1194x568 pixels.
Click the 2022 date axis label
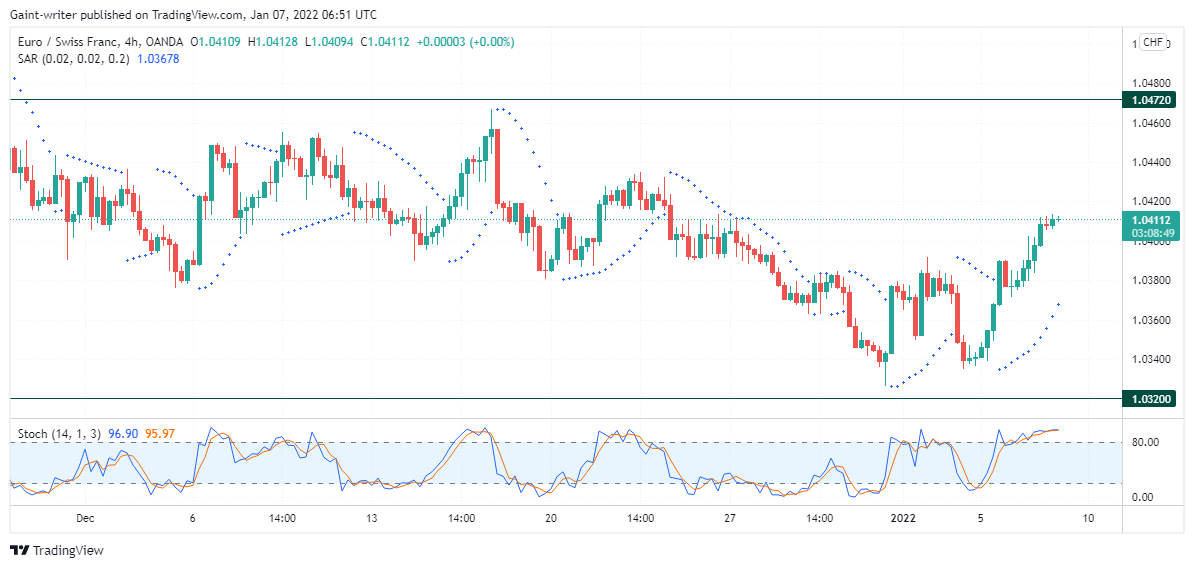coord(904,519)
